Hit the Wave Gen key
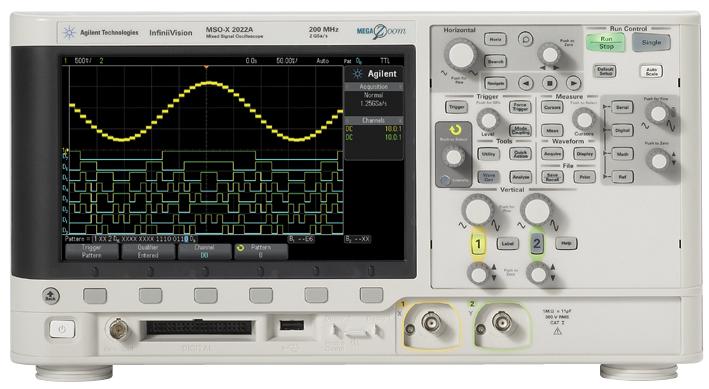Screen dimensions: 709x389 click(x=489, y=177)
